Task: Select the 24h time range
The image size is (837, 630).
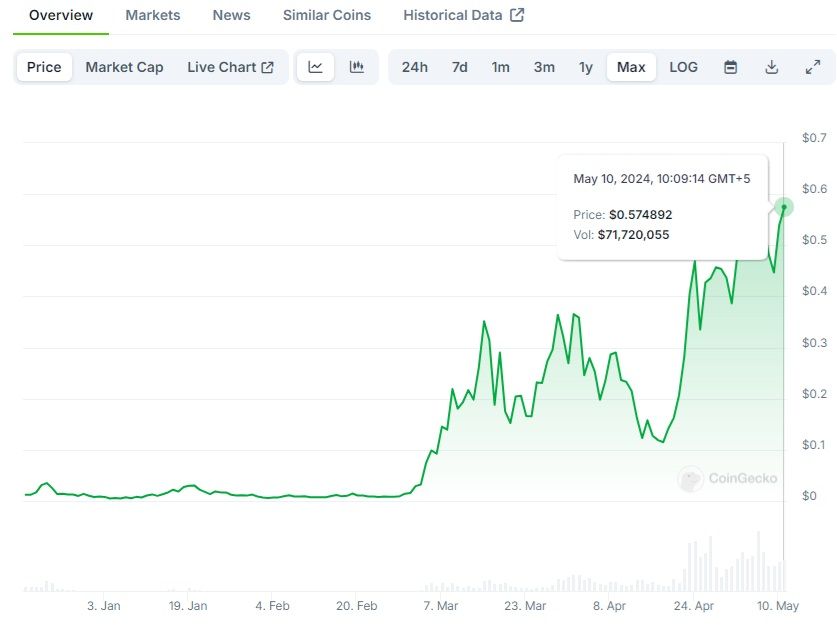Action: 415,67
